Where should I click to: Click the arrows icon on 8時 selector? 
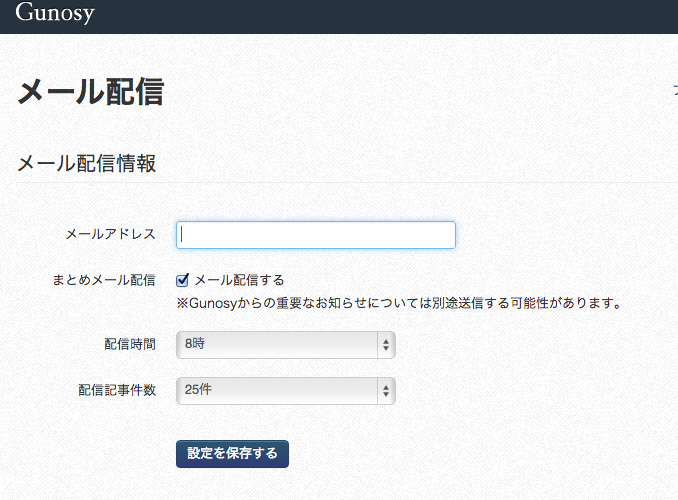click(x=386, y=345)
